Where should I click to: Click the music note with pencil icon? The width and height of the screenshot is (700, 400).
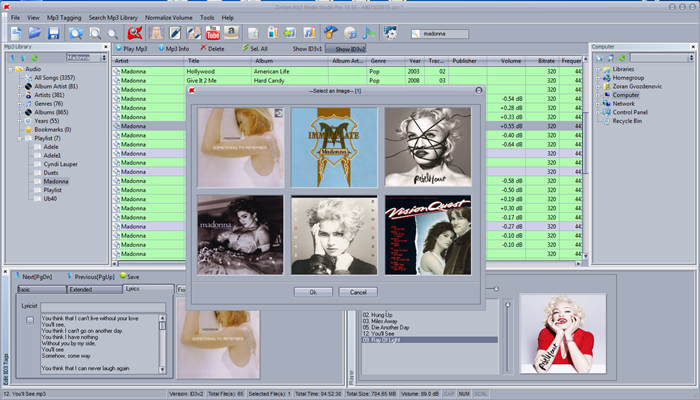click(x=309, y=33)
